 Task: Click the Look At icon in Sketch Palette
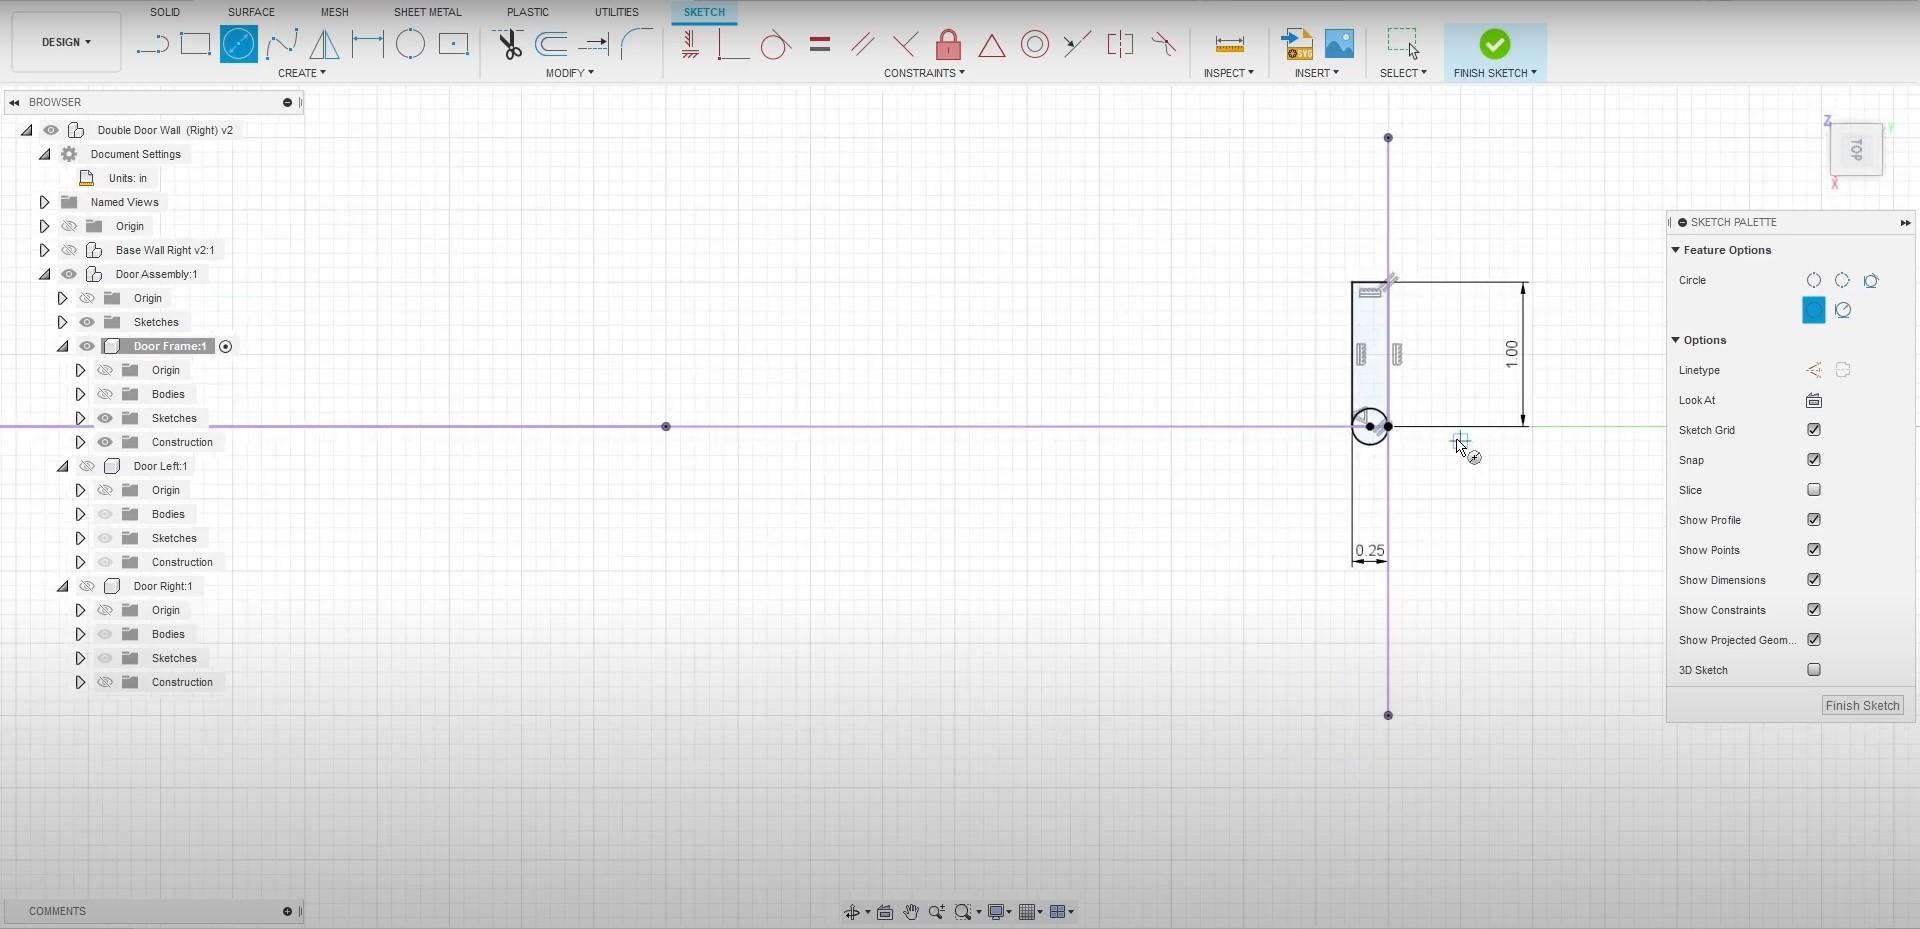(1814, 400)
